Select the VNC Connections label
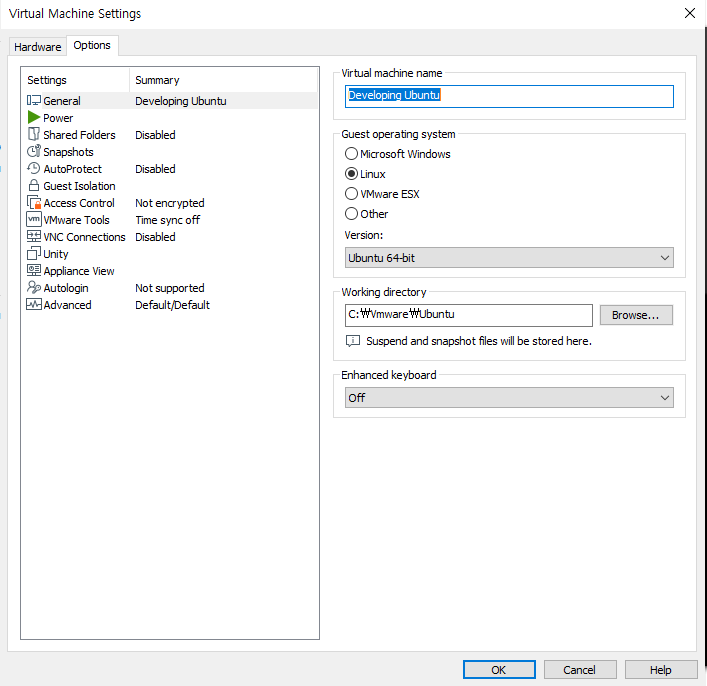Viewport: 707px width, 686px height. tap(84, 237)
